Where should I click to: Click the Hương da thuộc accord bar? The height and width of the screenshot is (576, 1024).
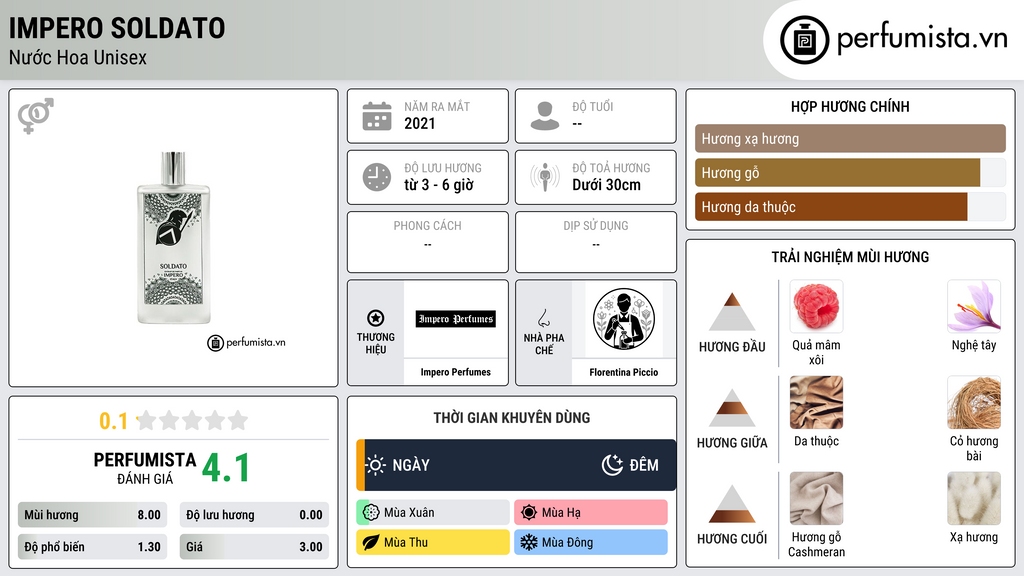click(850, 206)
